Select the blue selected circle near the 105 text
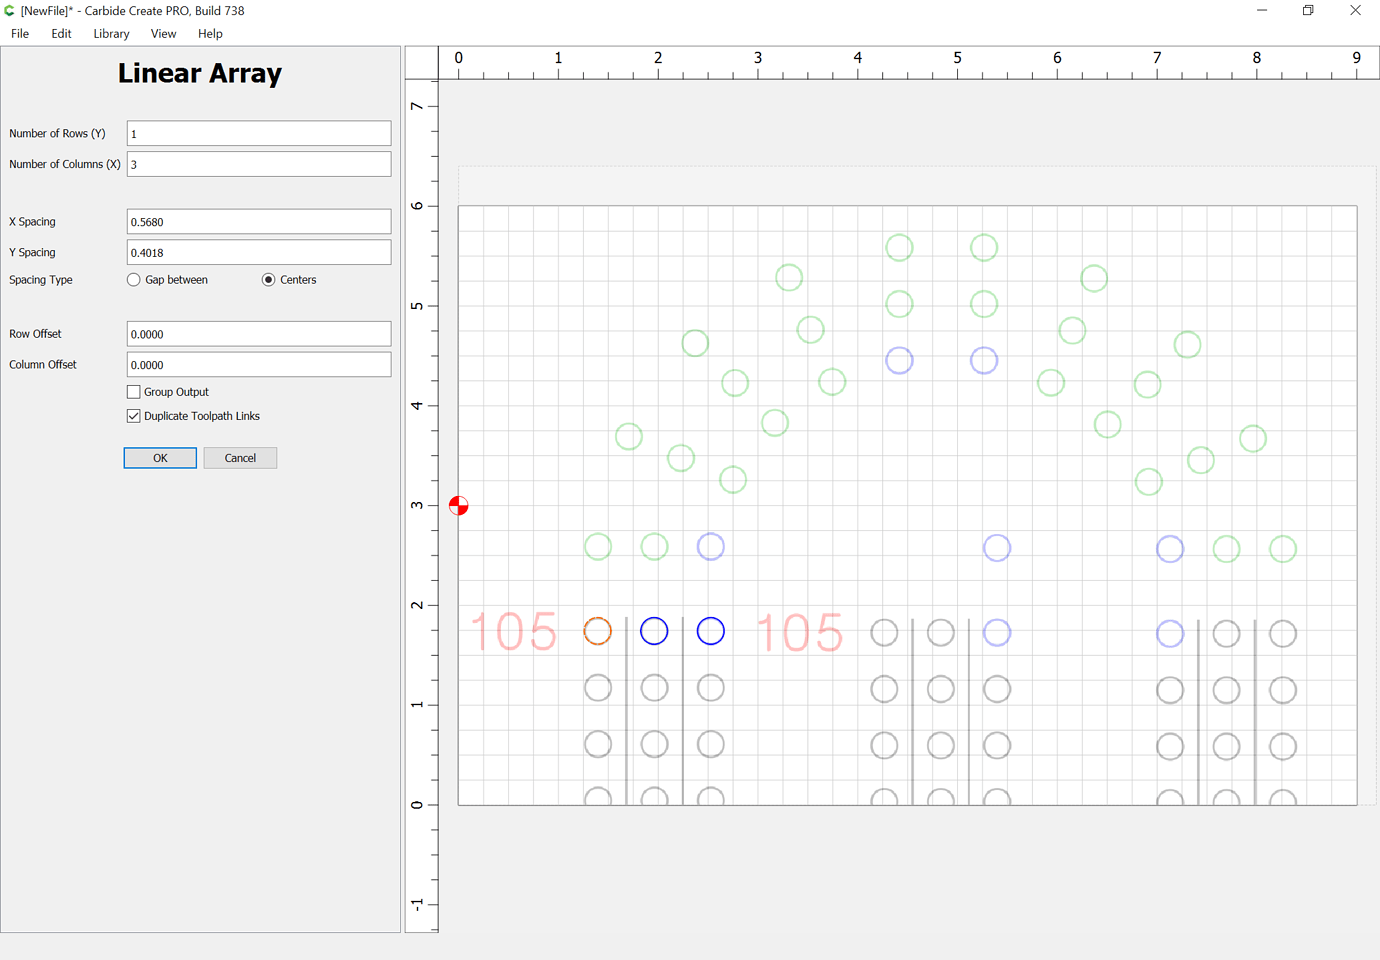 [x=654, y=630]
